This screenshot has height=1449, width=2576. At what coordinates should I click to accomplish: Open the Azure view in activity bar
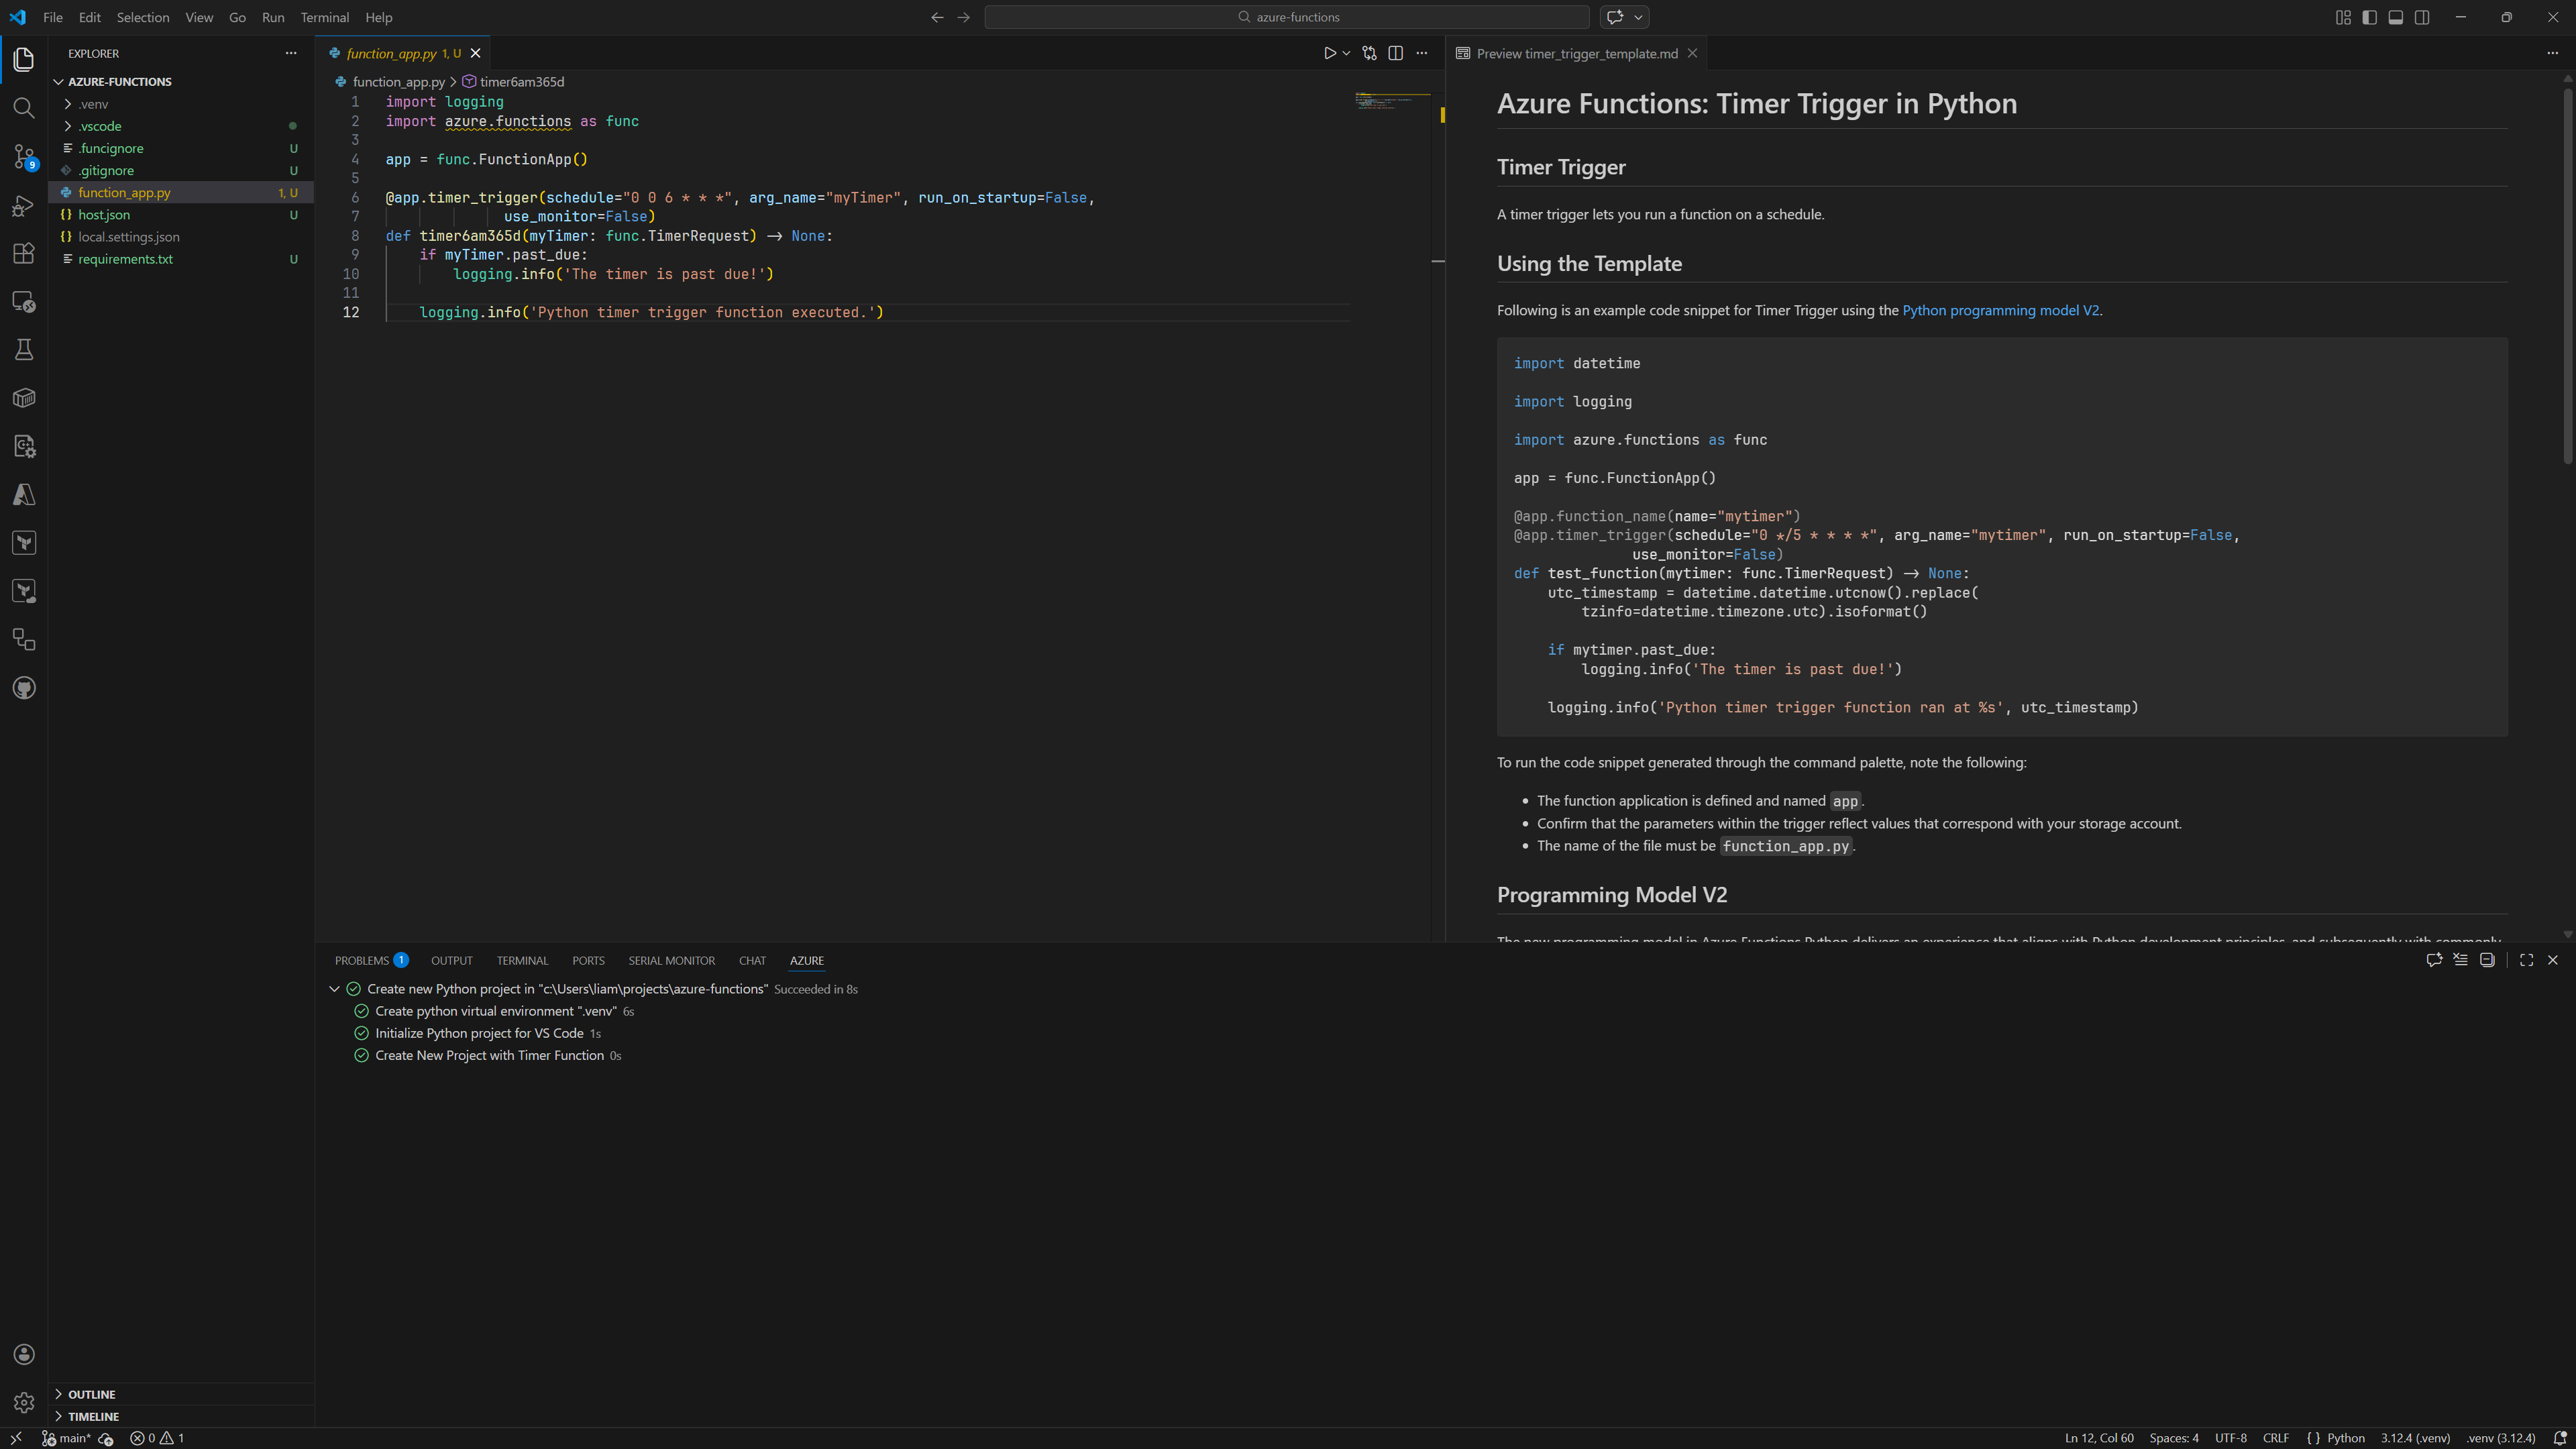24,495
